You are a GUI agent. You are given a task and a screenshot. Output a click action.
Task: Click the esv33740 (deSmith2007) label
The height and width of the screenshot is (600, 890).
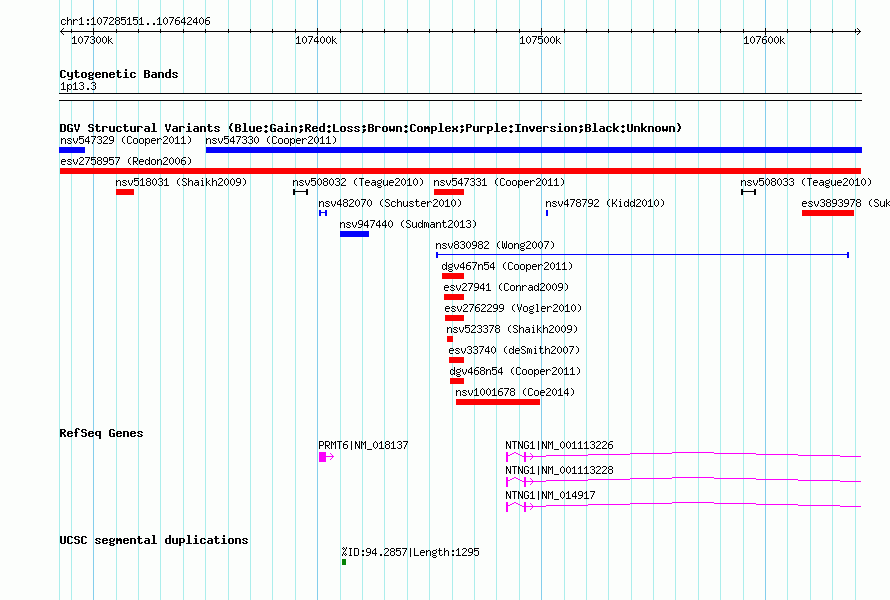(514, 350)
